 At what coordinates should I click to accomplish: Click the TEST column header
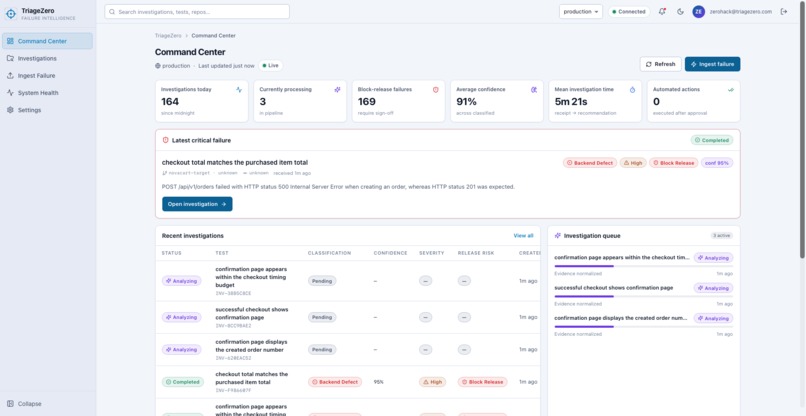[222, 253]
